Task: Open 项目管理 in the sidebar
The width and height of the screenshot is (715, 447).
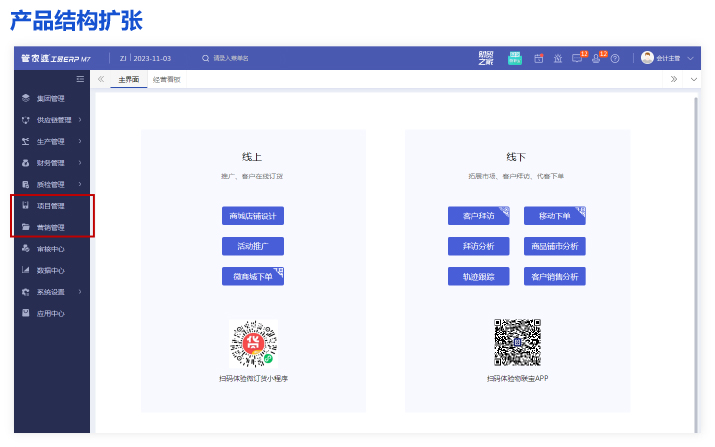Action: (50, 206)
